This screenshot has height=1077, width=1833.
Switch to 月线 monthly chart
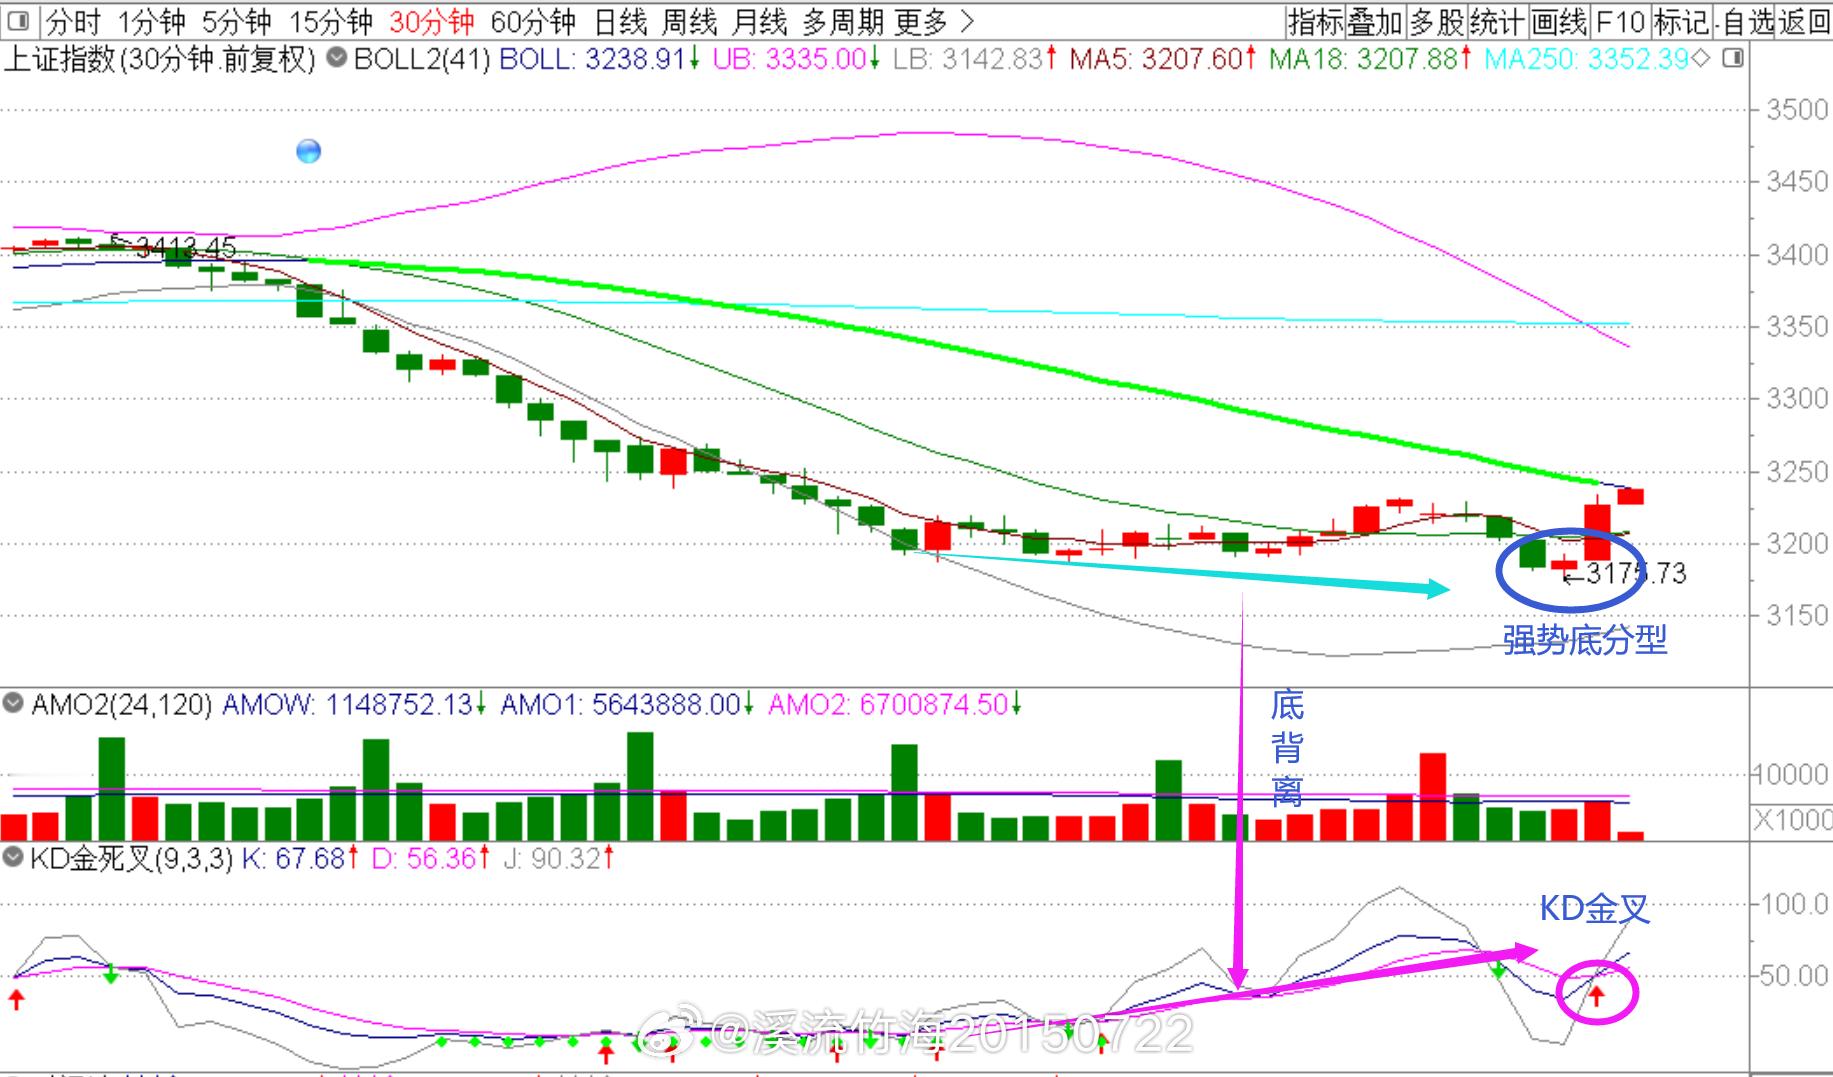759,21
